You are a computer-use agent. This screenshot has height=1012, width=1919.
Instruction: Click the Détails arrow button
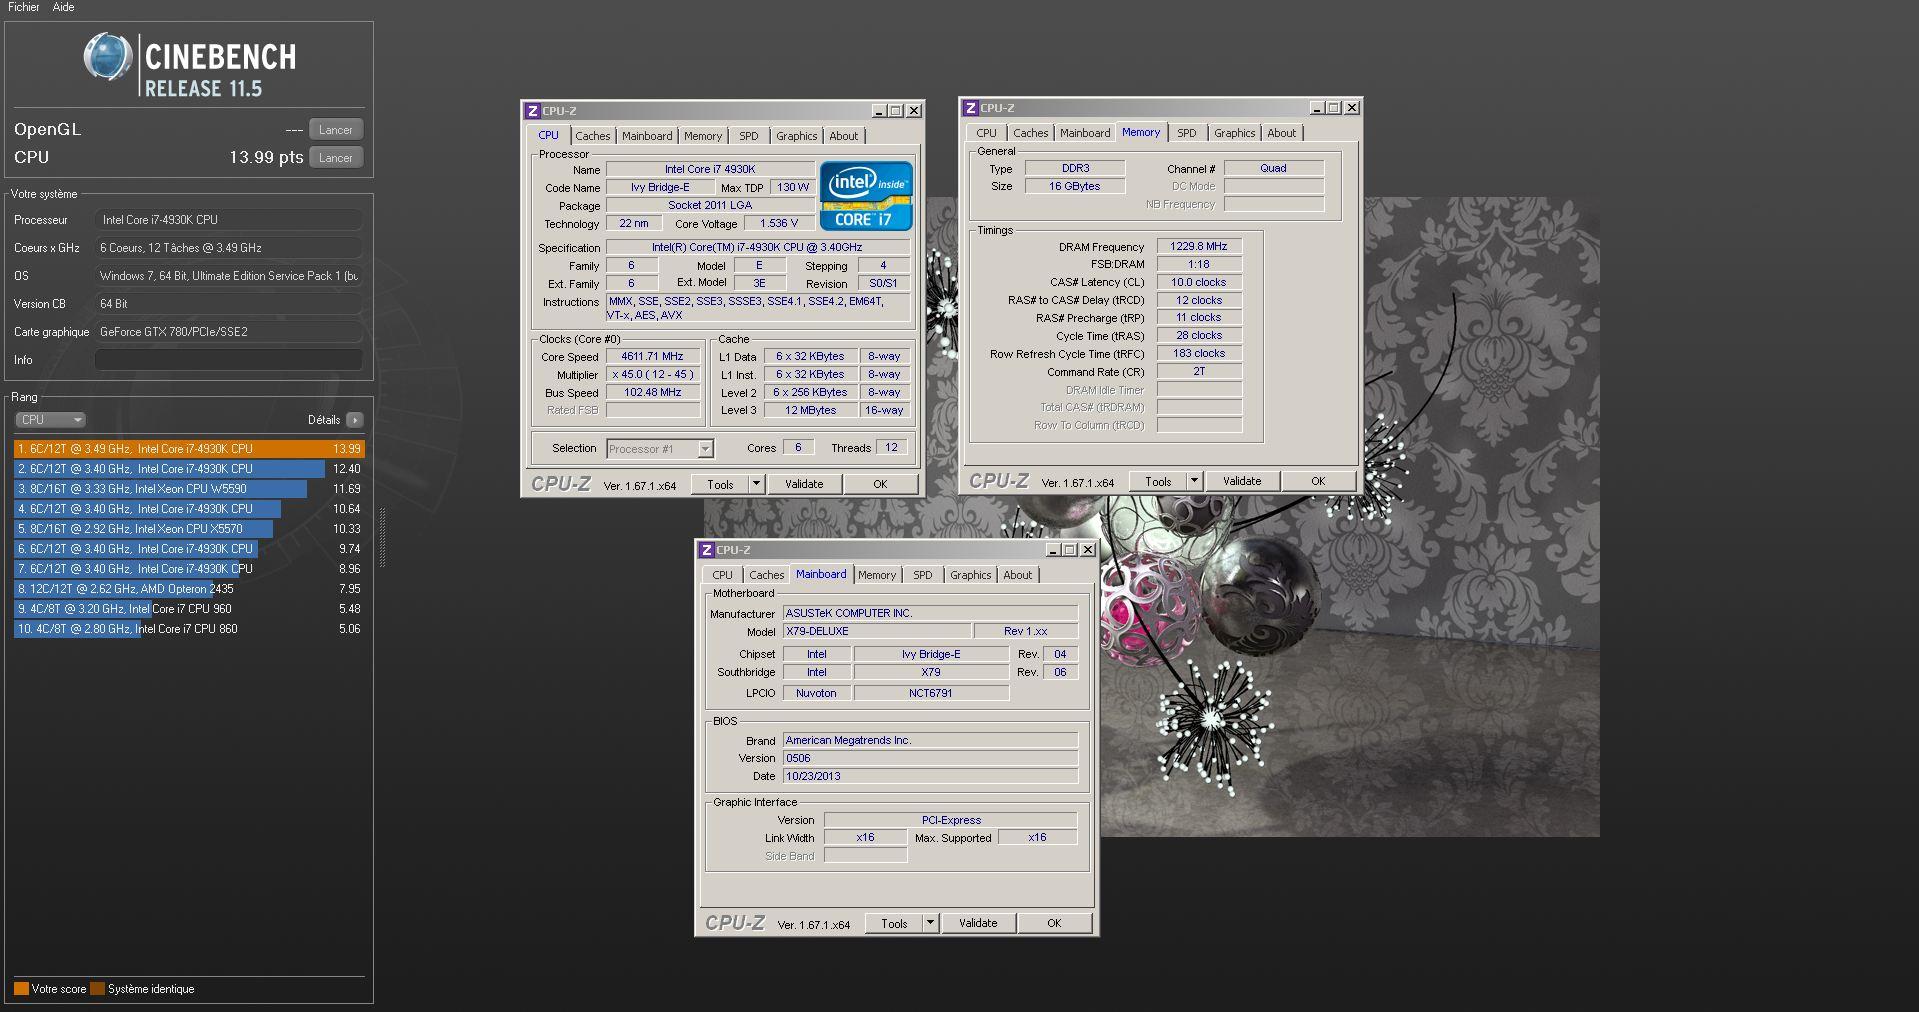point(355,420)
